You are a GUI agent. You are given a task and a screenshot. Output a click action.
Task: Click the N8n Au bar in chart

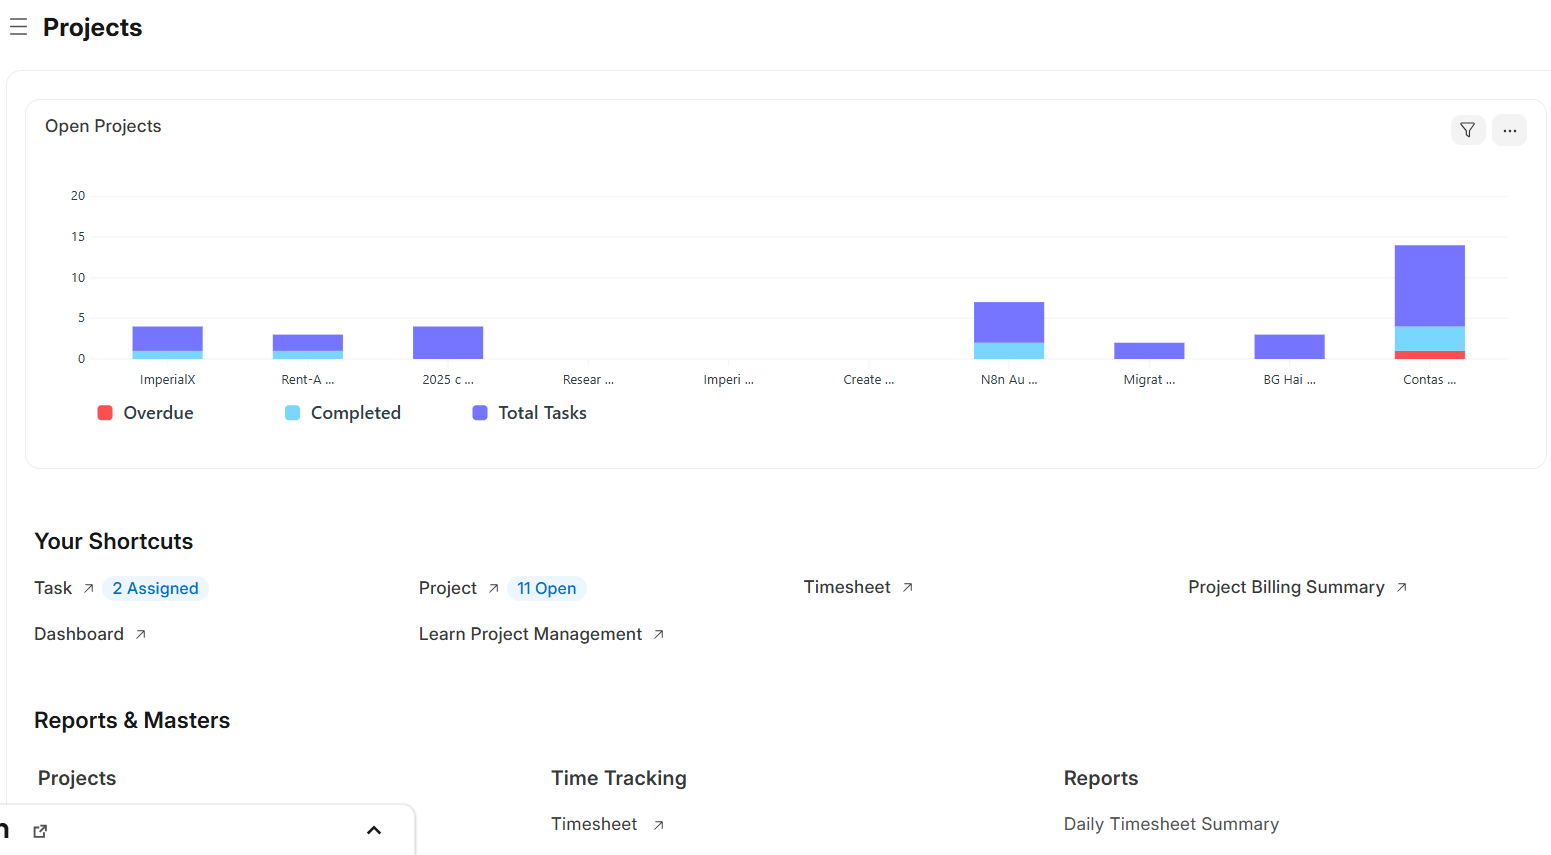click(1009, 330)
